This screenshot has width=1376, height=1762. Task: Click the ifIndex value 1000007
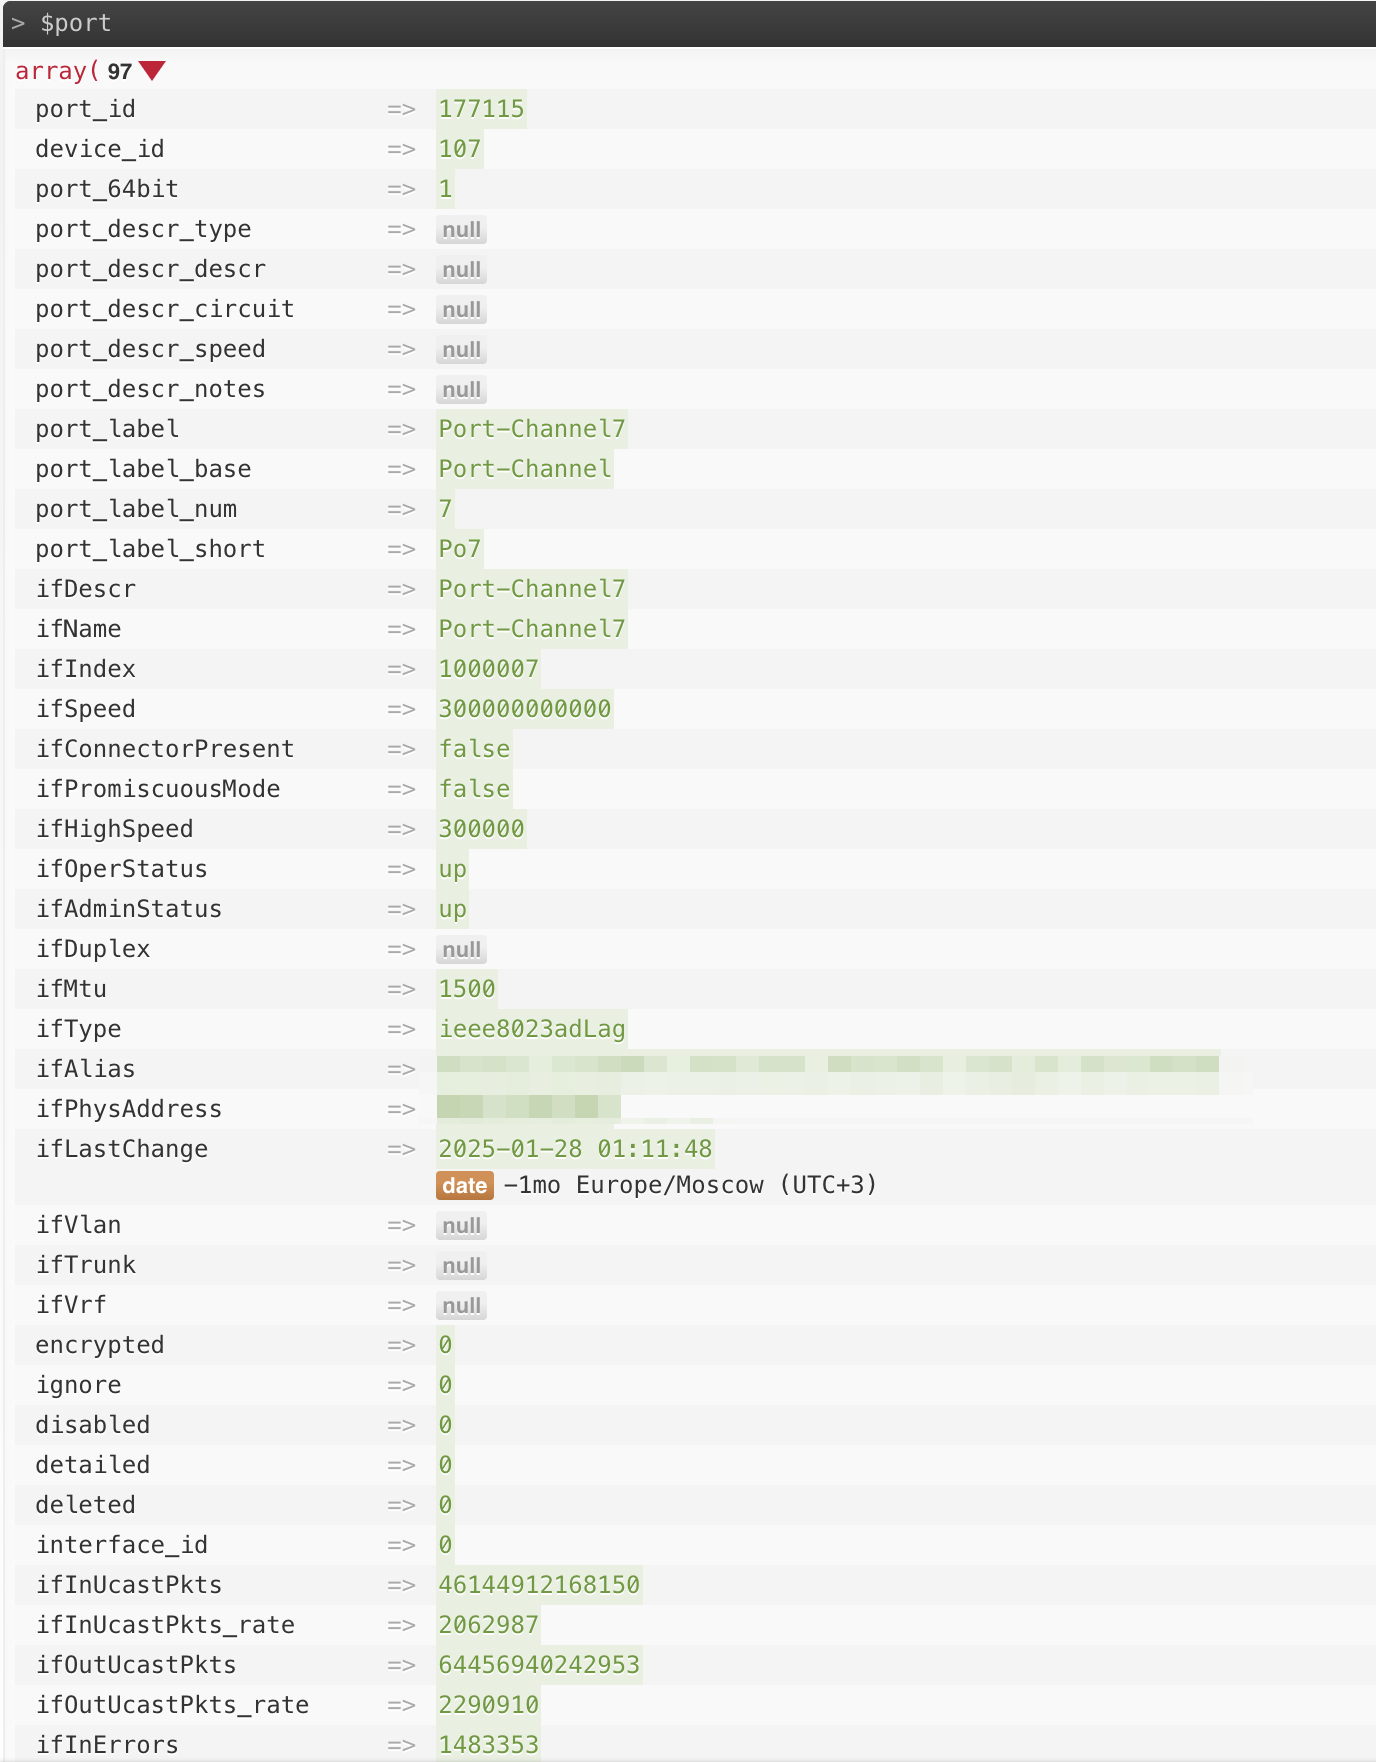pos(488,669)
